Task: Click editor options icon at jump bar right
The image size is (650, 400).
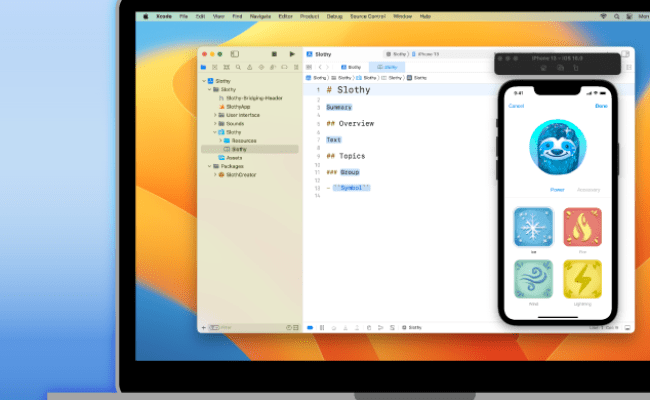Action: coord(629,67)
